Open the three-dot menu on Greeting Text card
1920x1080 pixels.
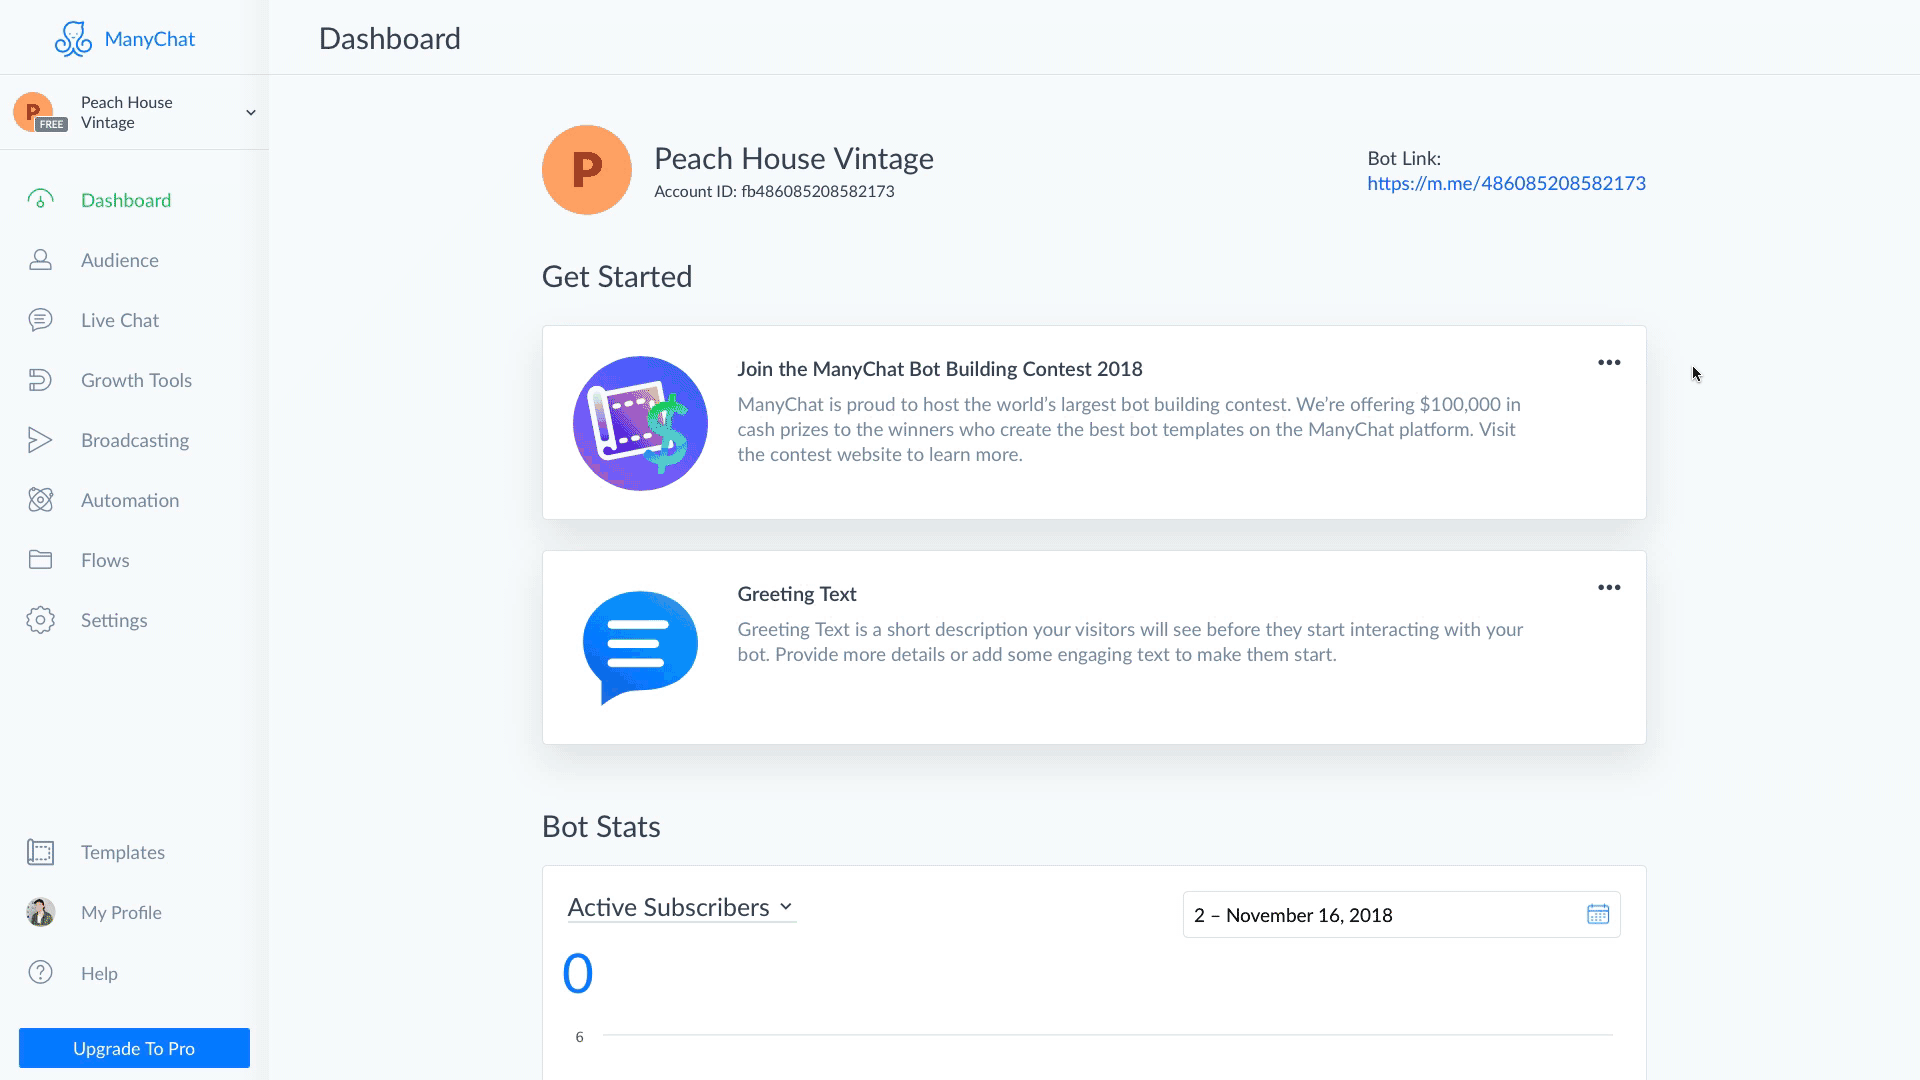1608,588
